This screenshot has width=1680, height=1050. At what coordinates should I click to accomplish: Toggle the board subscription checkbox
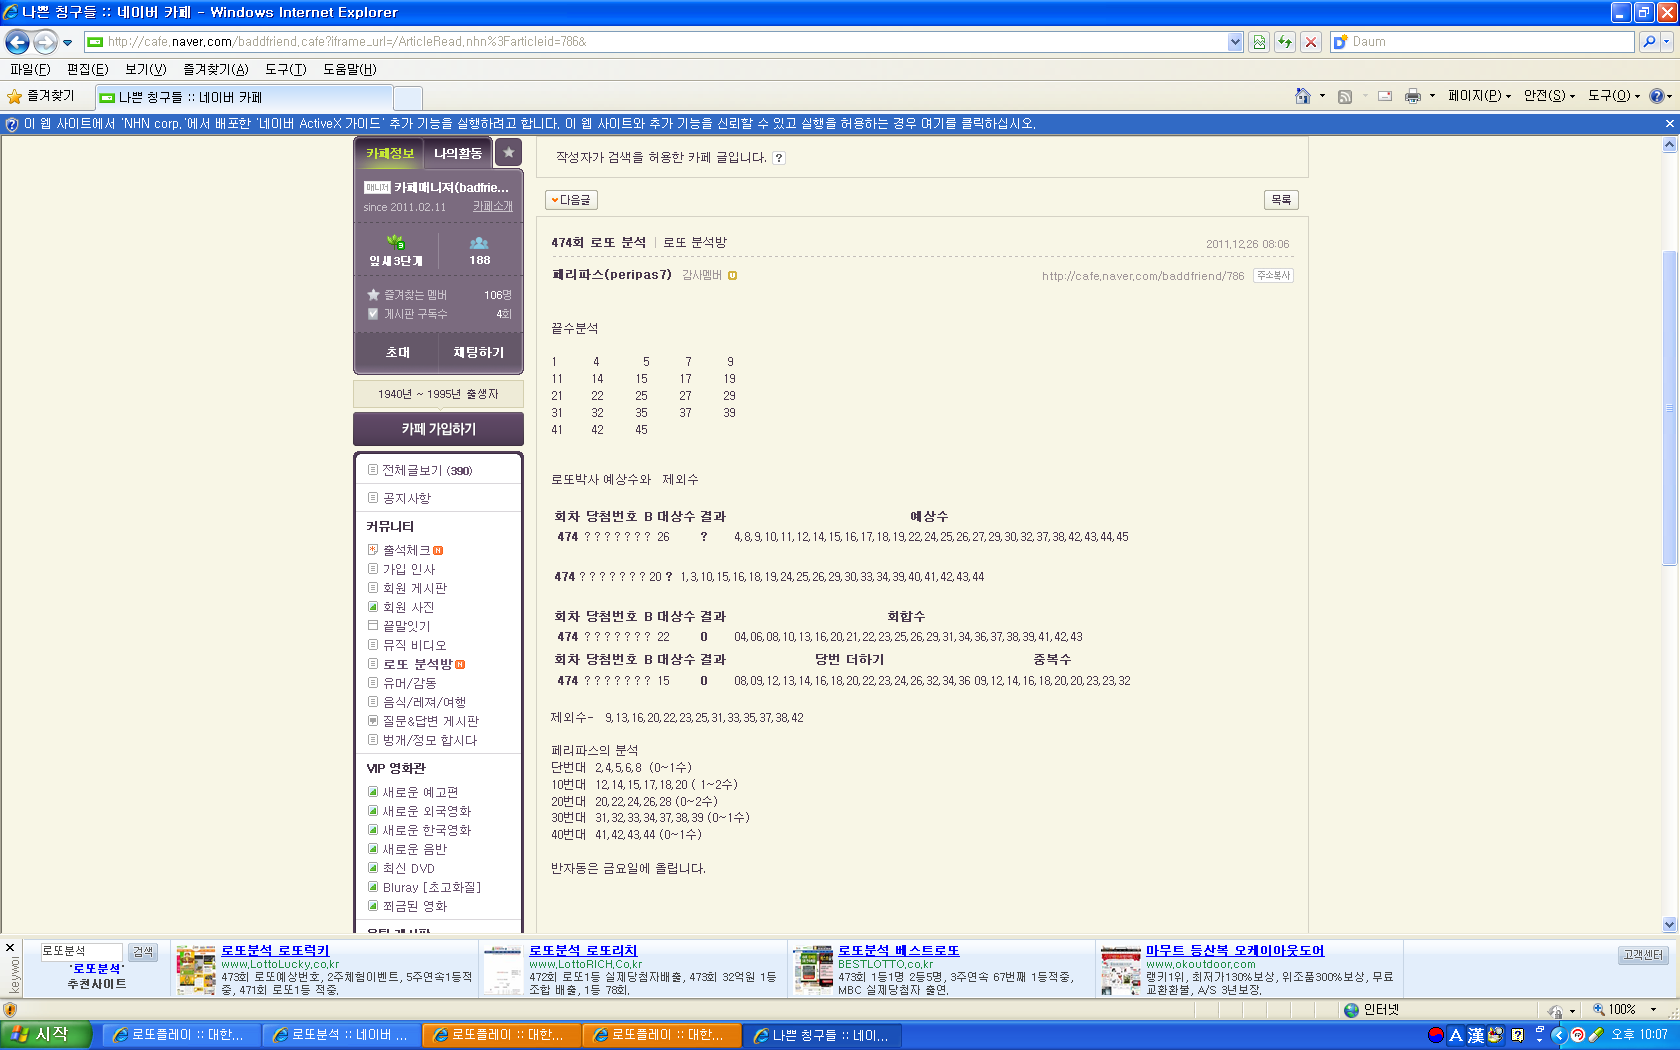click(x=373, y=314)
